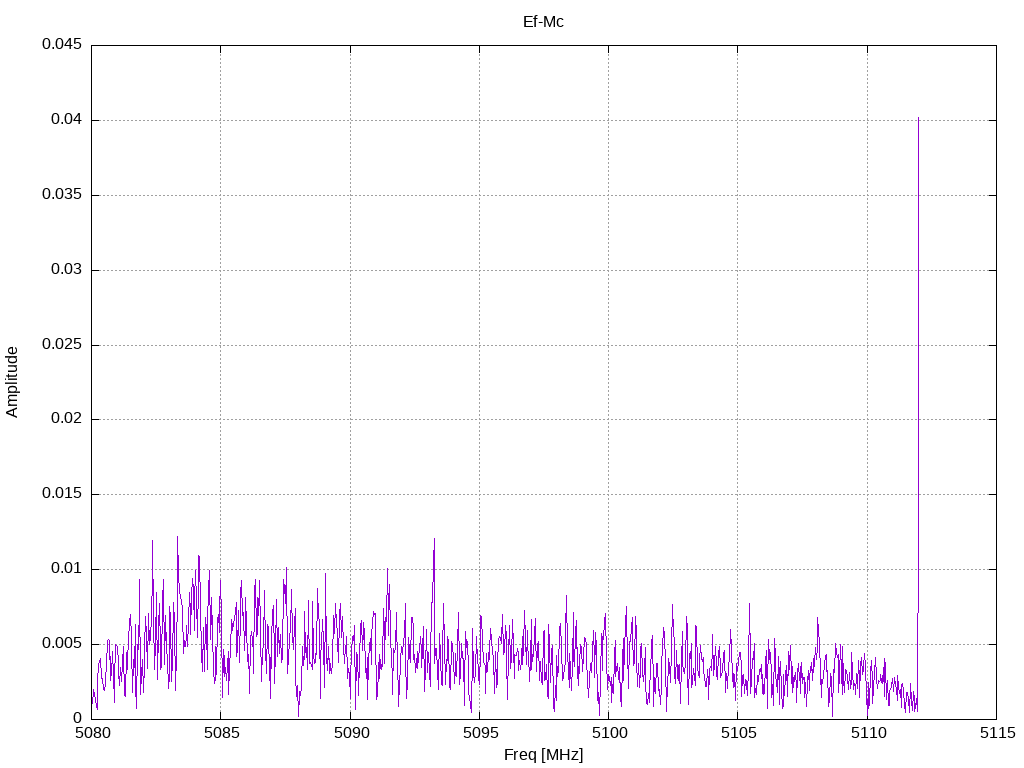
Task: Click y-axis tick label 0.015
Action: point(62,494)
